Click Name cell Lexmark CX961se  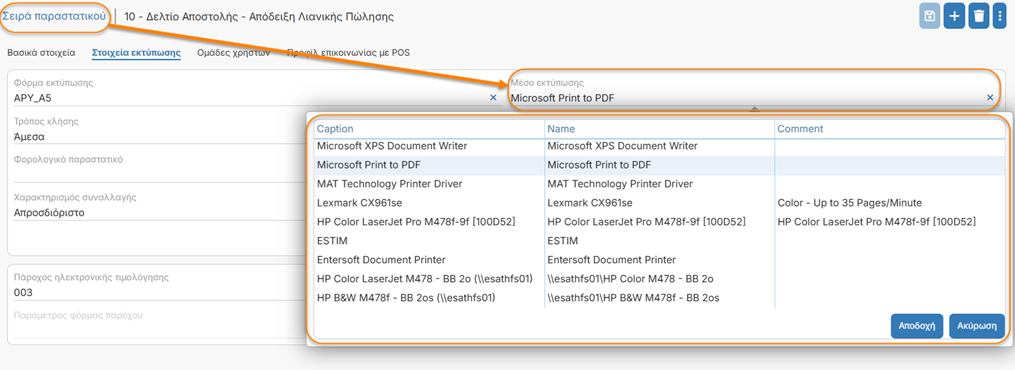pyautogui.click(x=590, y=202)
